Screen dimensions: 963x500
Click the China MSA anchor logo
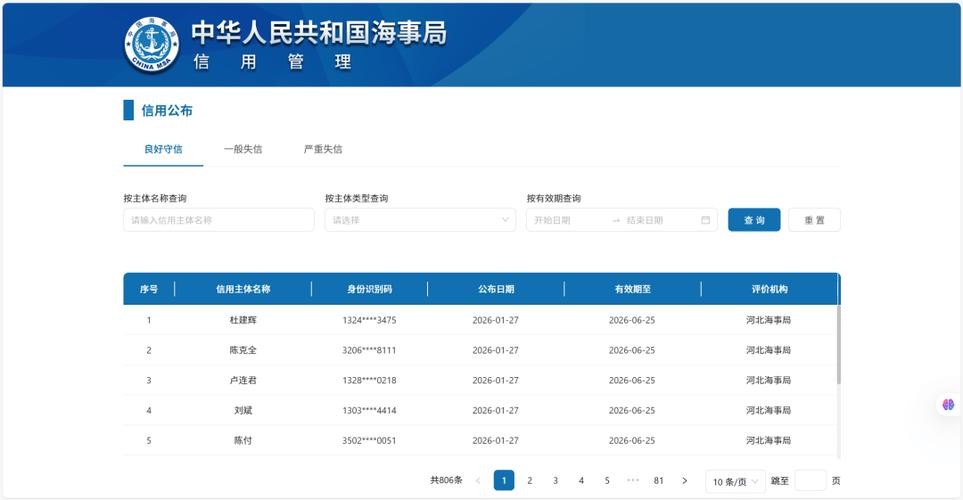(151, 44)
